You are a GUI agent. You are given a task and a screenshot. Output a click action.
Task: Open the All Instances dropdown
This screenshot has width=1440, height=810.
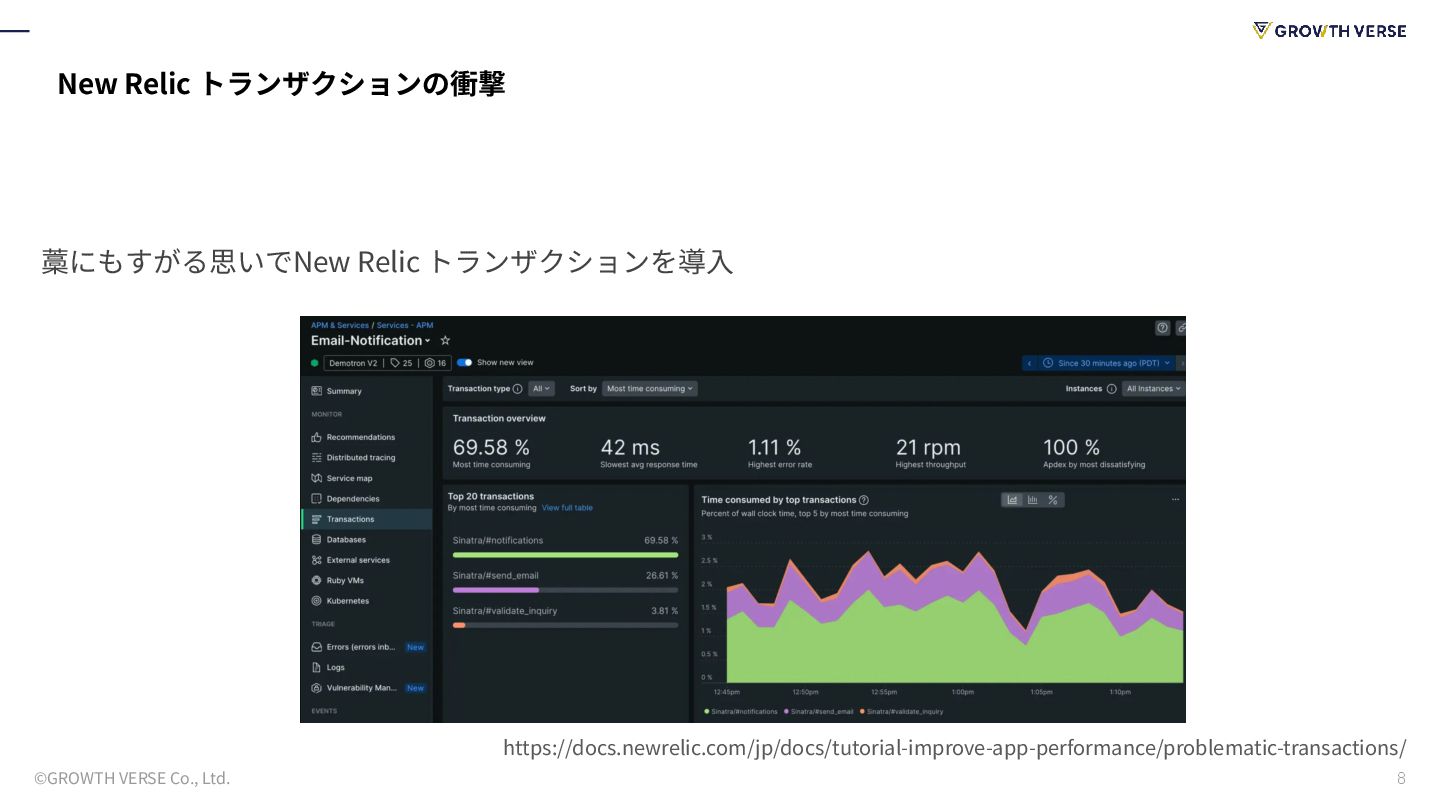coord(1153,389)
